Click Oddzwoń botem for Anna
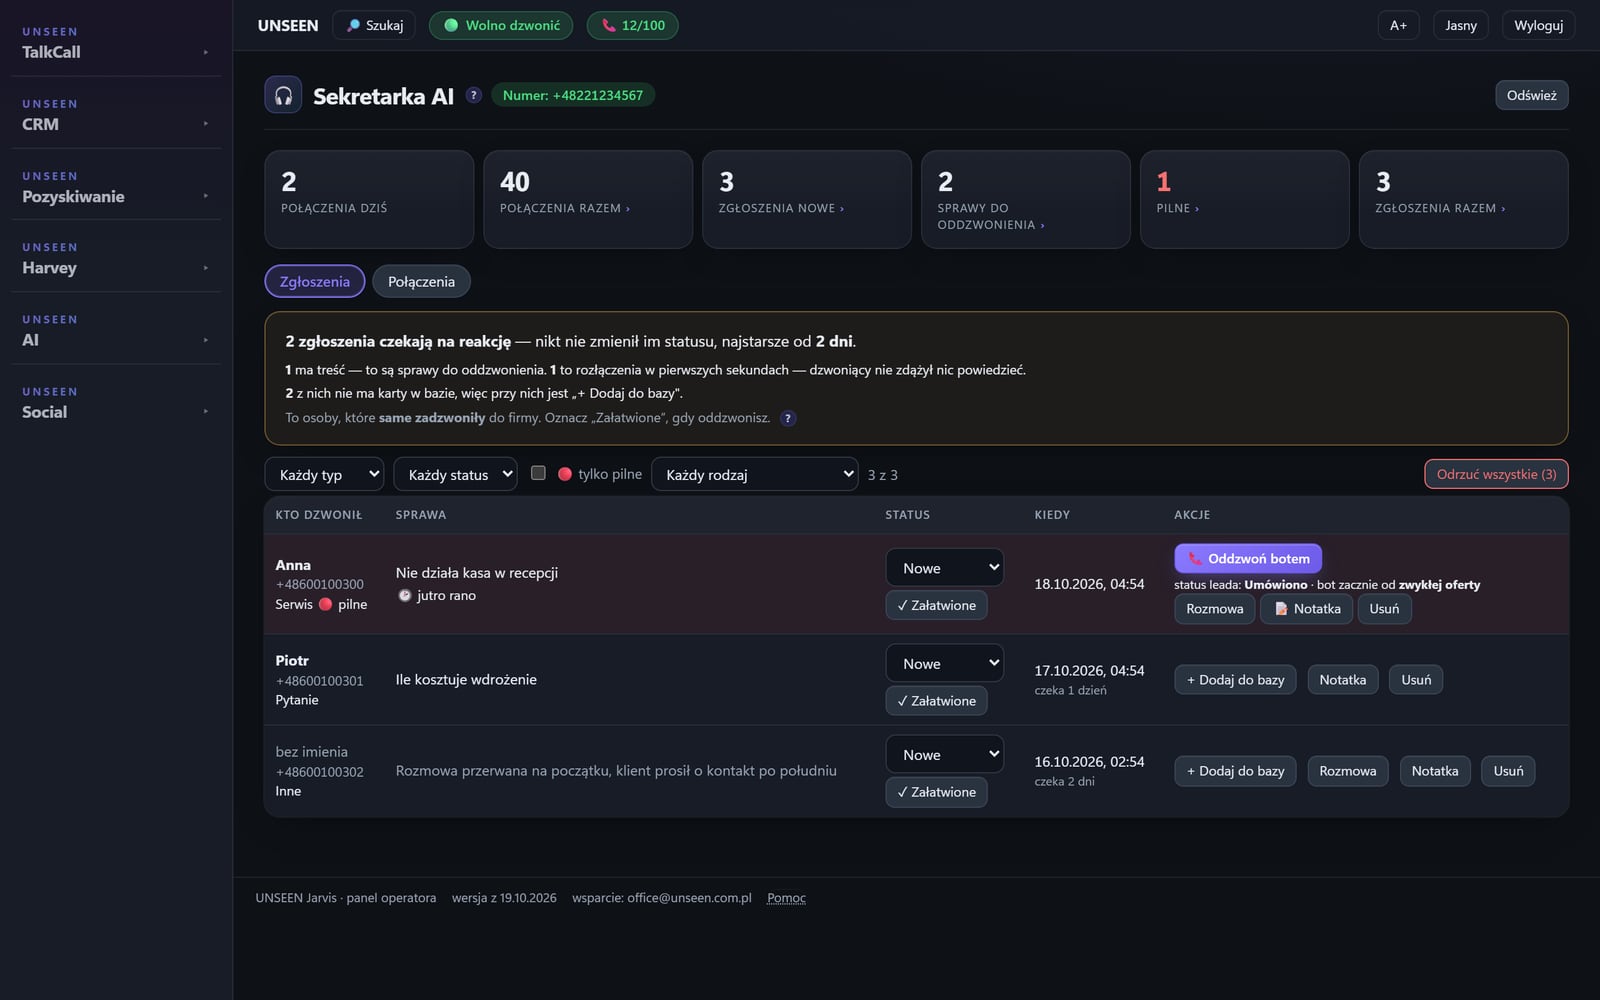 [1248, 558]
